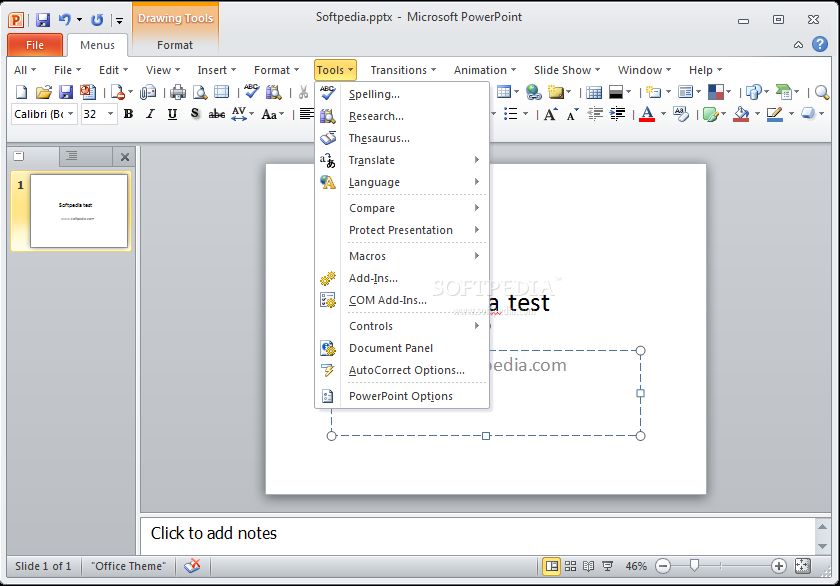This screenshot has height=586, width=840.
Task: Click the Shape Fill paint bucket
Action: tap(741, 114)
